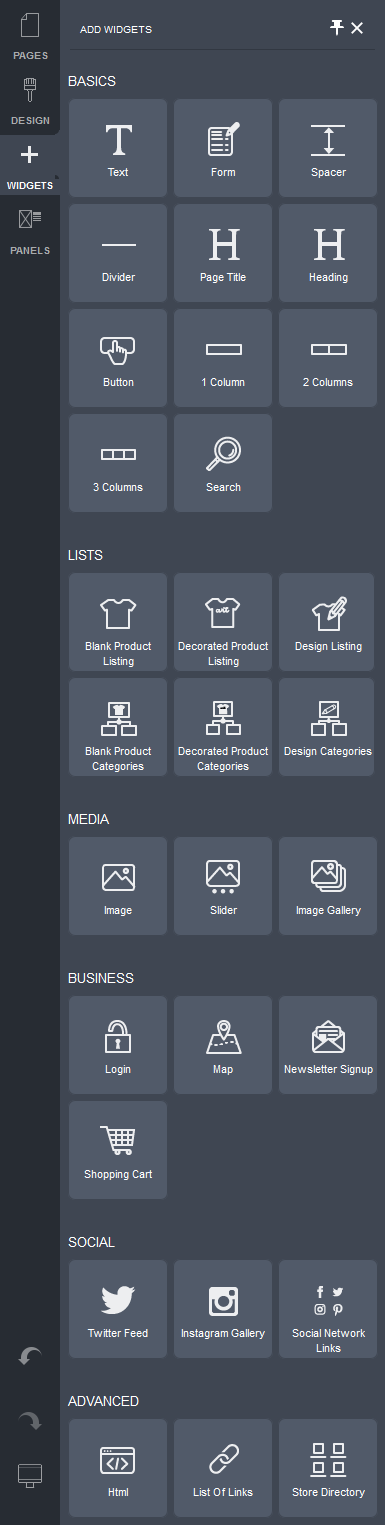
Task: Open the Pages sidebar tab
Action: point(30,36)
